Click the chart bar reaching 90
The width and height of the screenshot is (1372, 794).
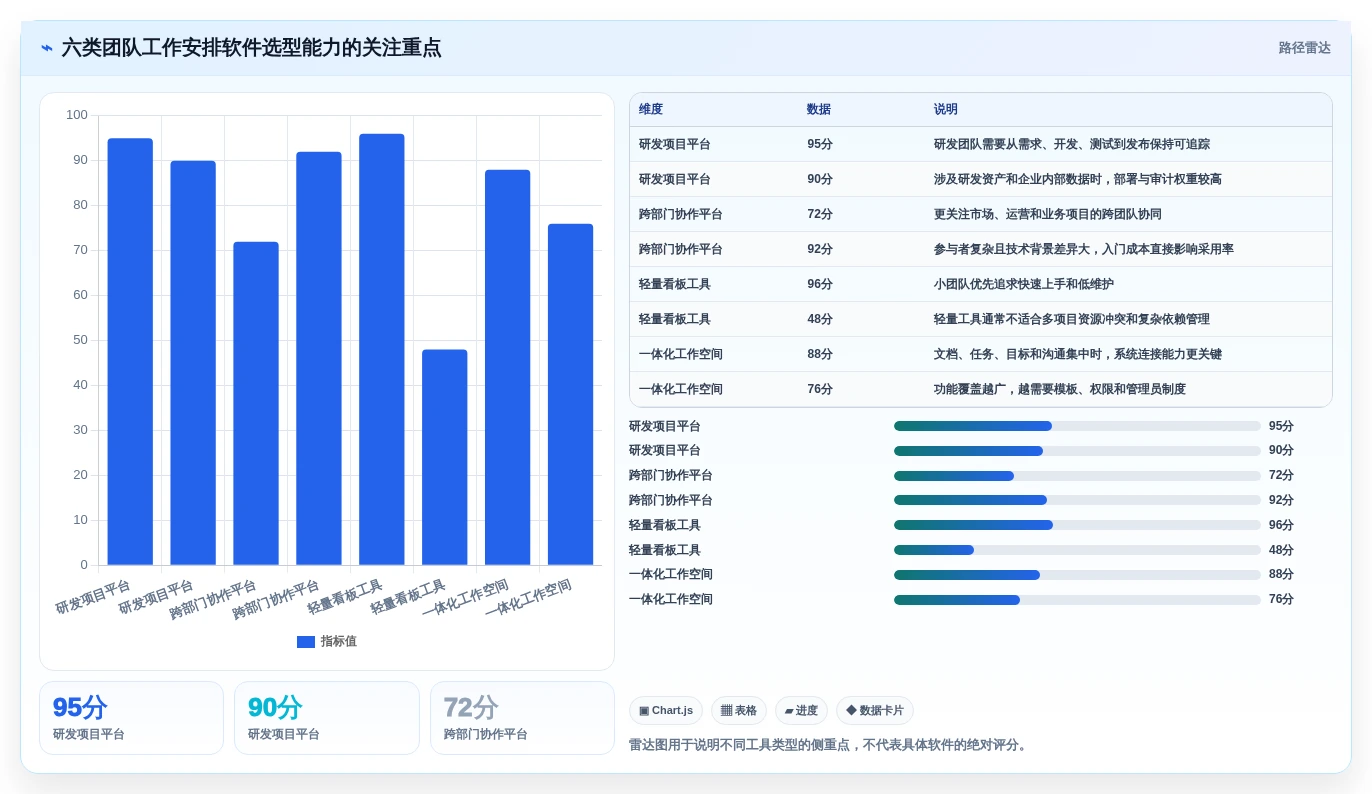pyautogui.click(x=193, y=363)
